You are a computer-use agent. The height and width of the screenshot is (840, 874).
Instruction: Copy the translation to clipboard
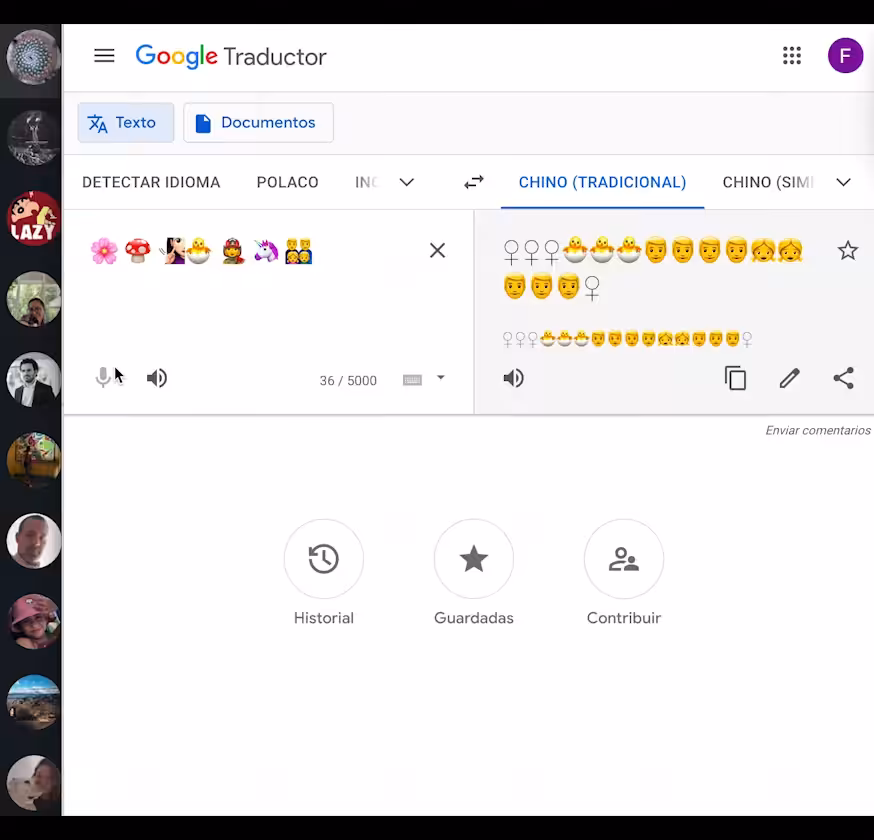[x=735, y=378]
